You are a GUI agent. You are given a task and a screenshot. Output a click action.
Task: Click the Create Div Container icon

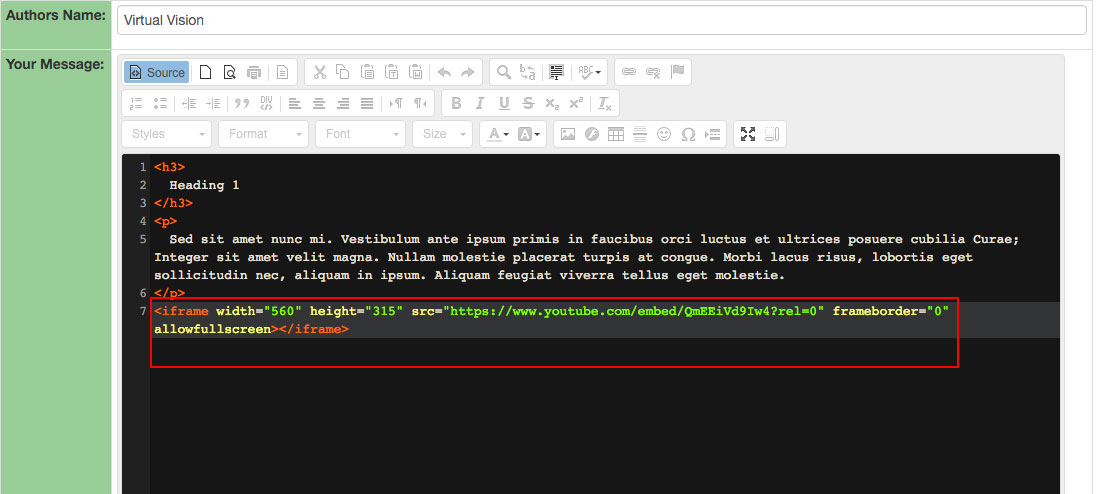[266, 103]
